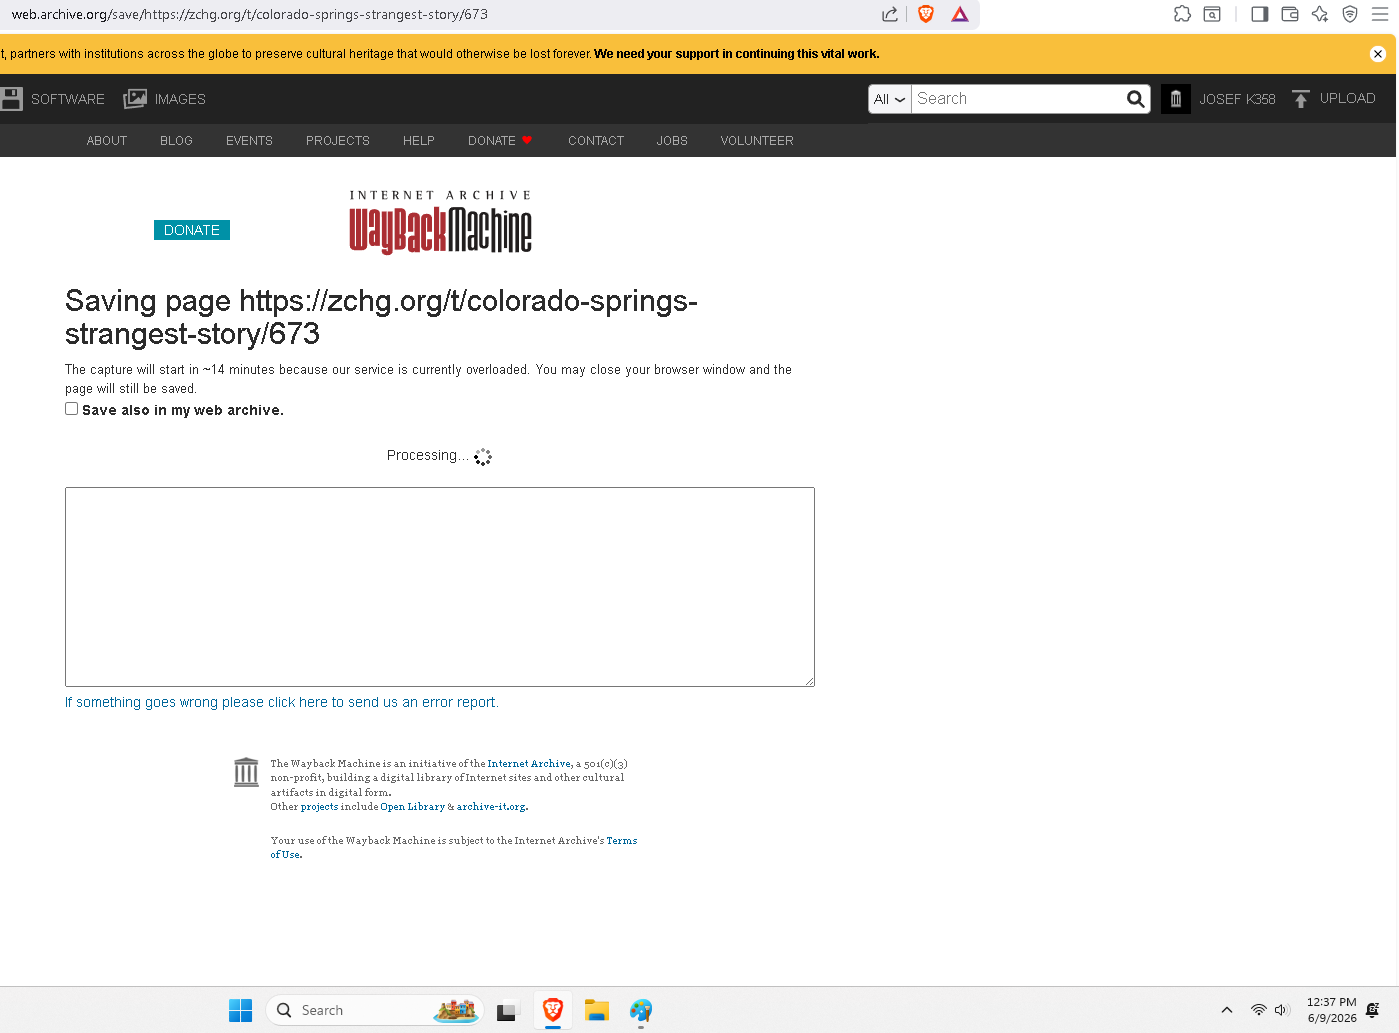Image resolution: width=1399 pixels, height=1033 pixels.
Task: Click the UPLOAD link in the top bar
Action: coord(1347,98)
